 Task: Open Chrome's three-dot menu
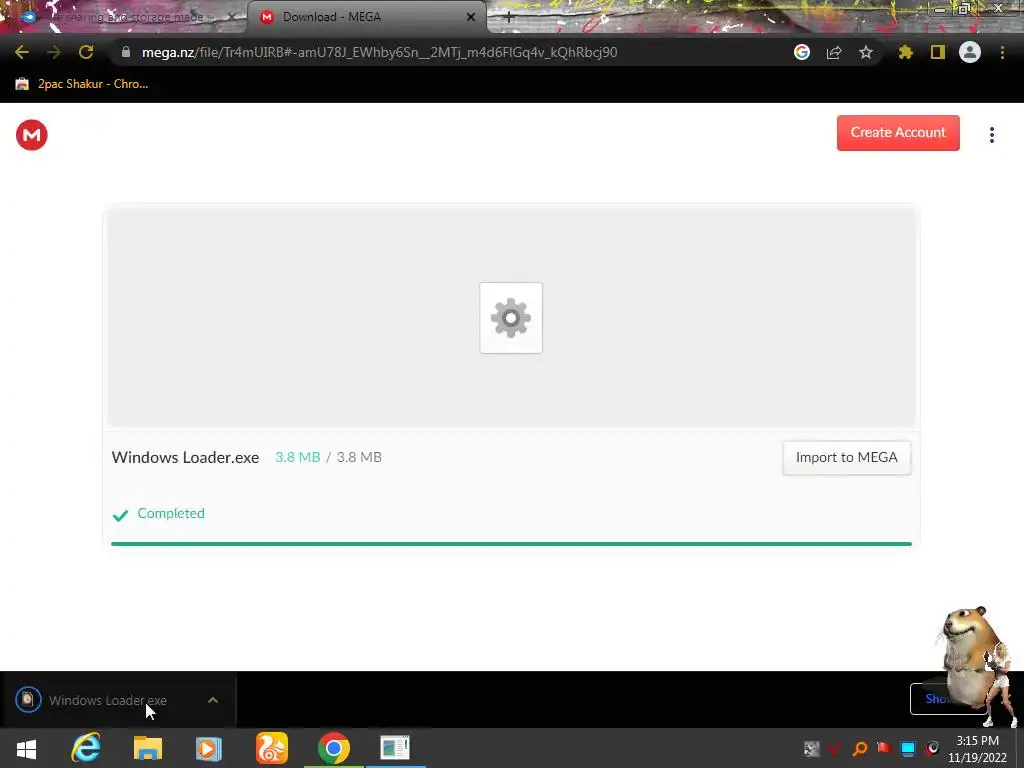click(1002, 52)
